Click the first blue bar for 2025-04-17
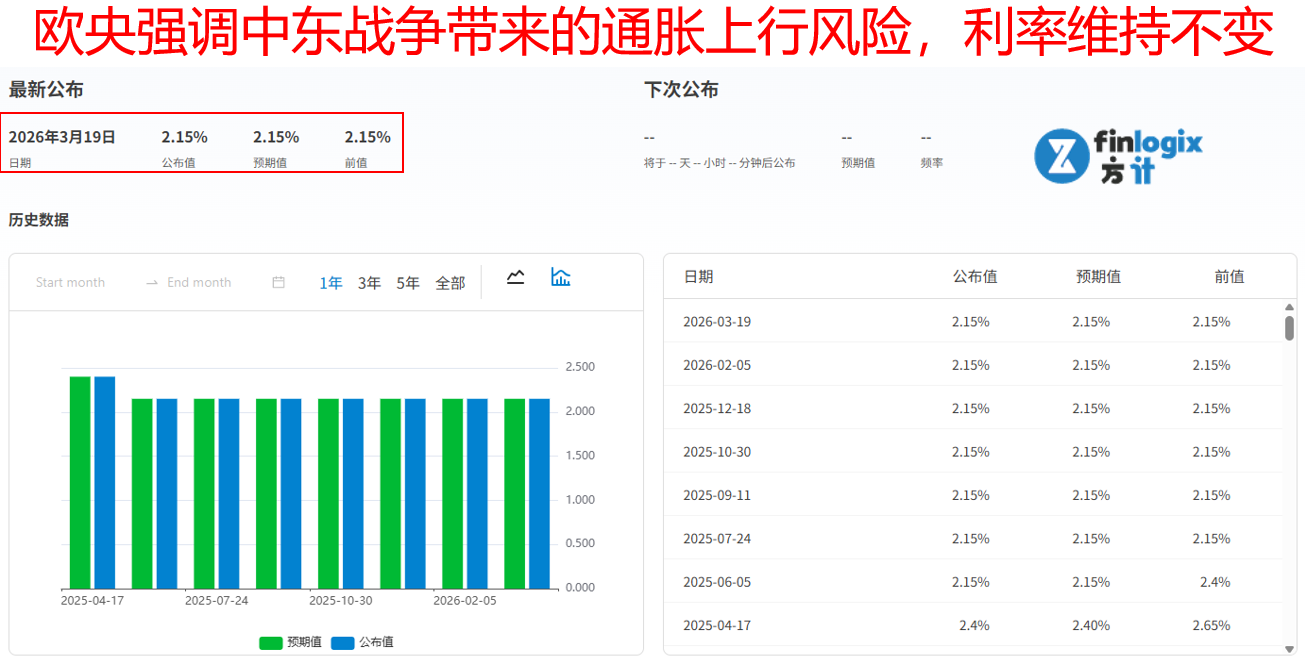This screenshot has height=659, width=1305. tap(105, 482)
